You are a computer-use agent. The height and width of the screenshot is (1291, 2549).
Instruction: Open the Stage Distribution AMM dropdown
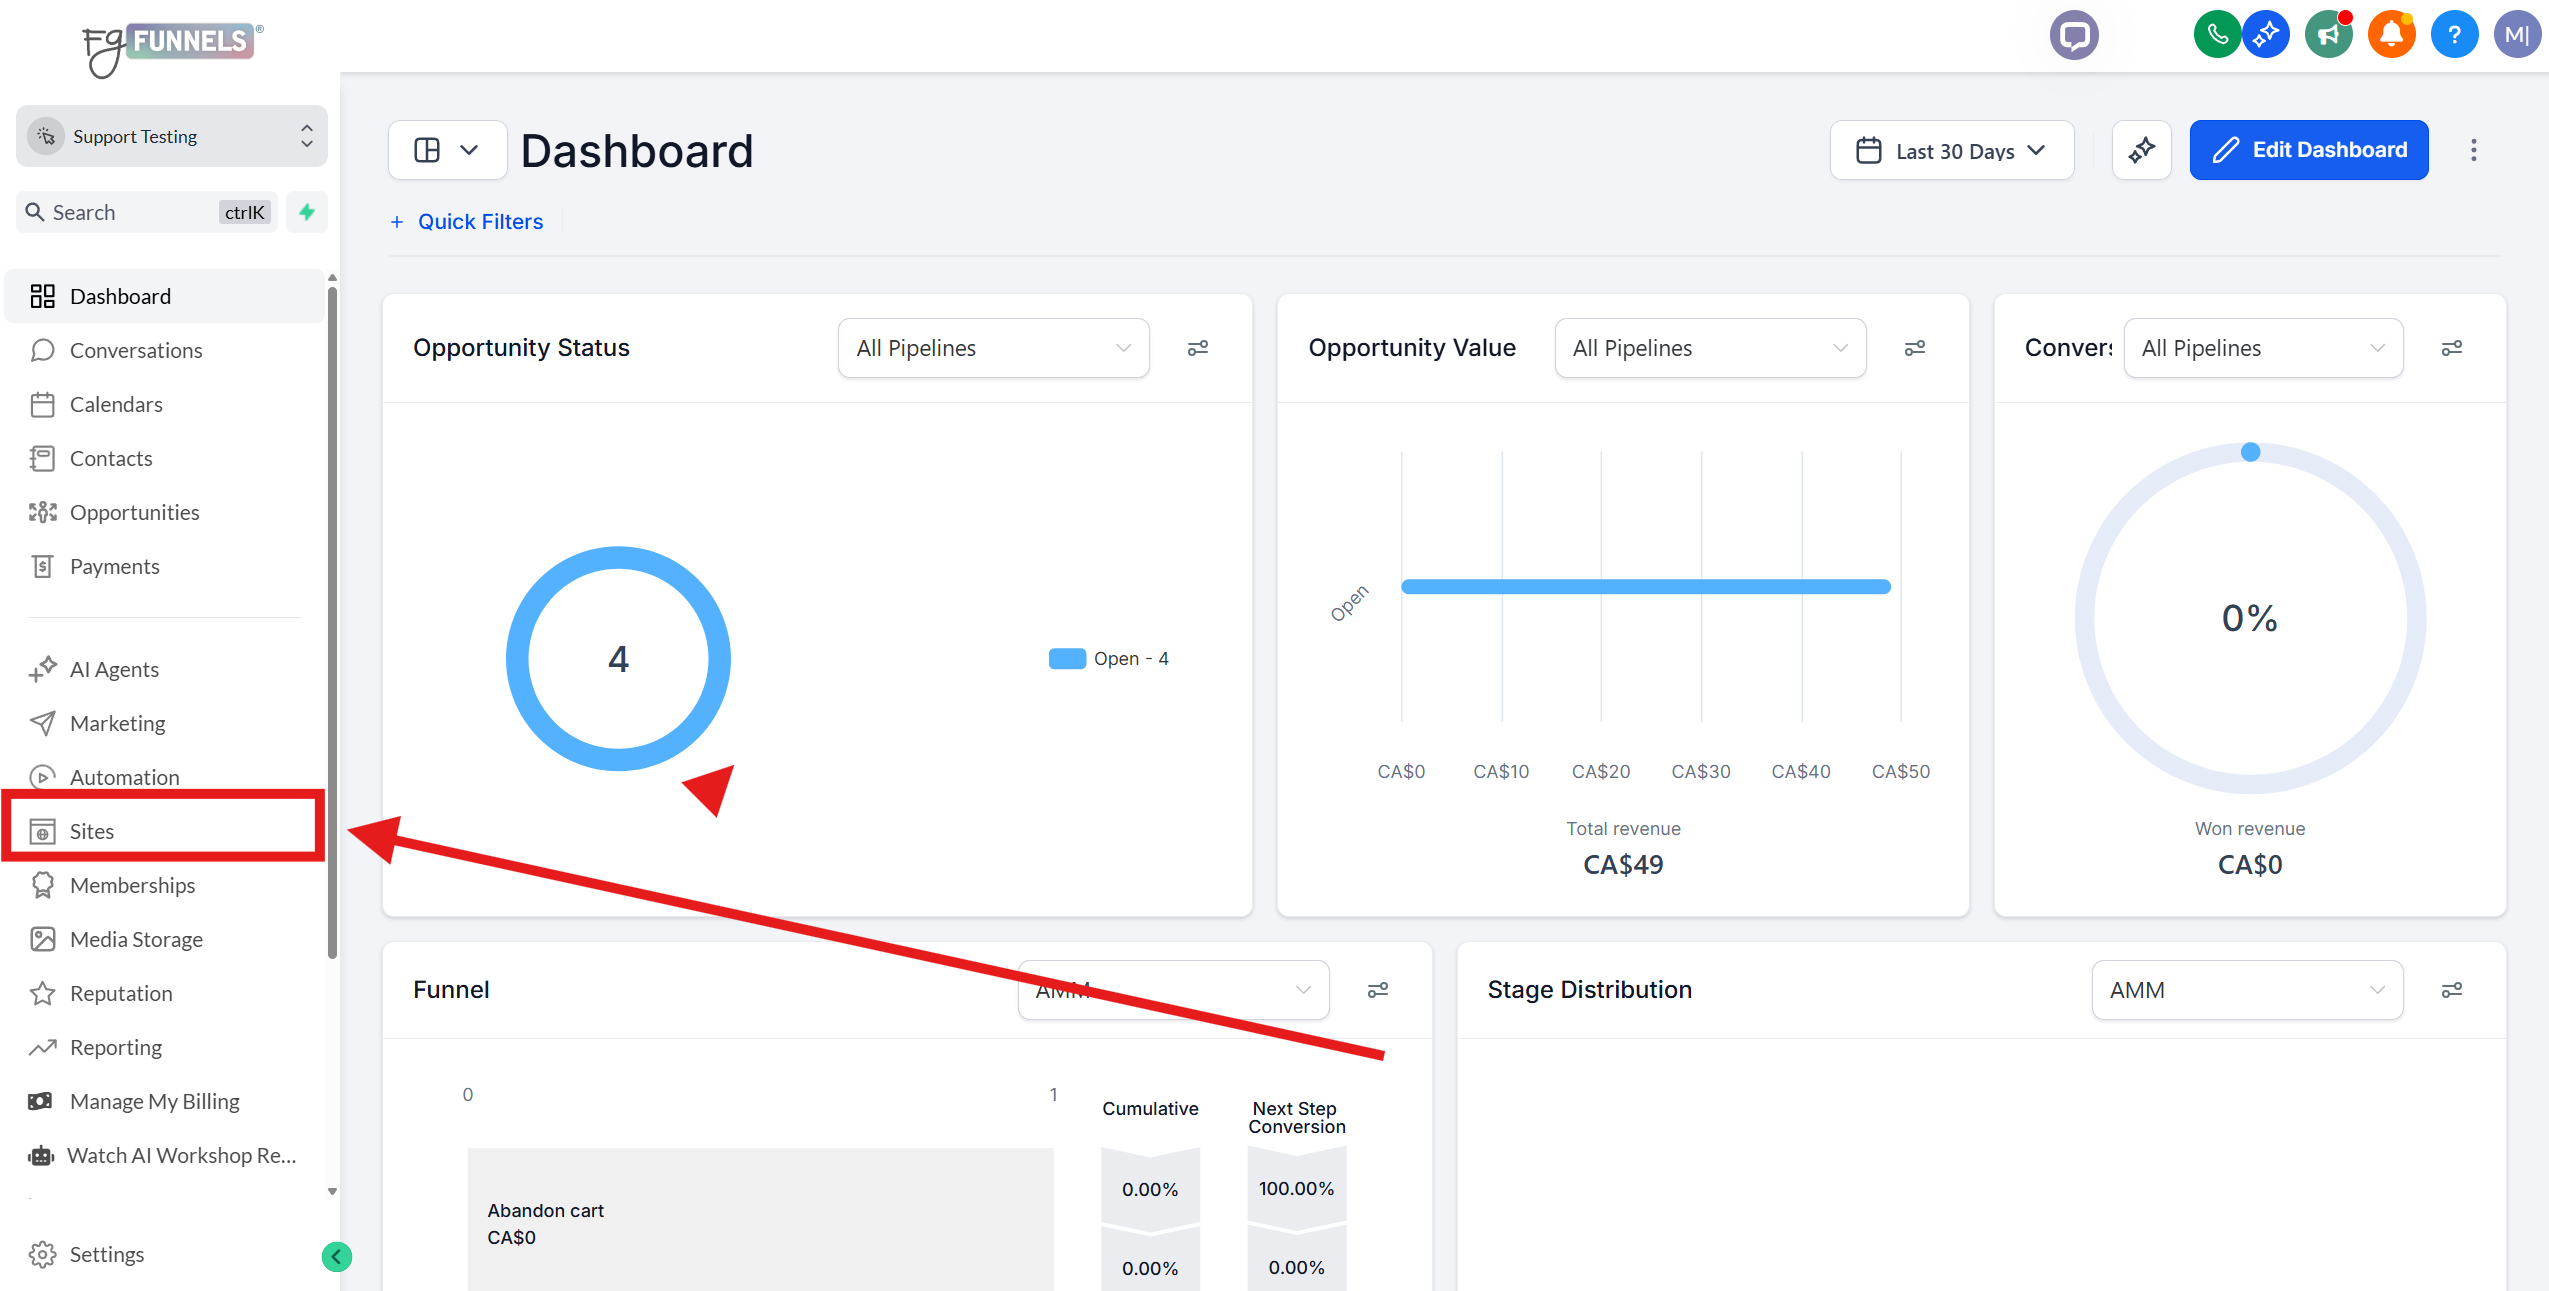2246,990
